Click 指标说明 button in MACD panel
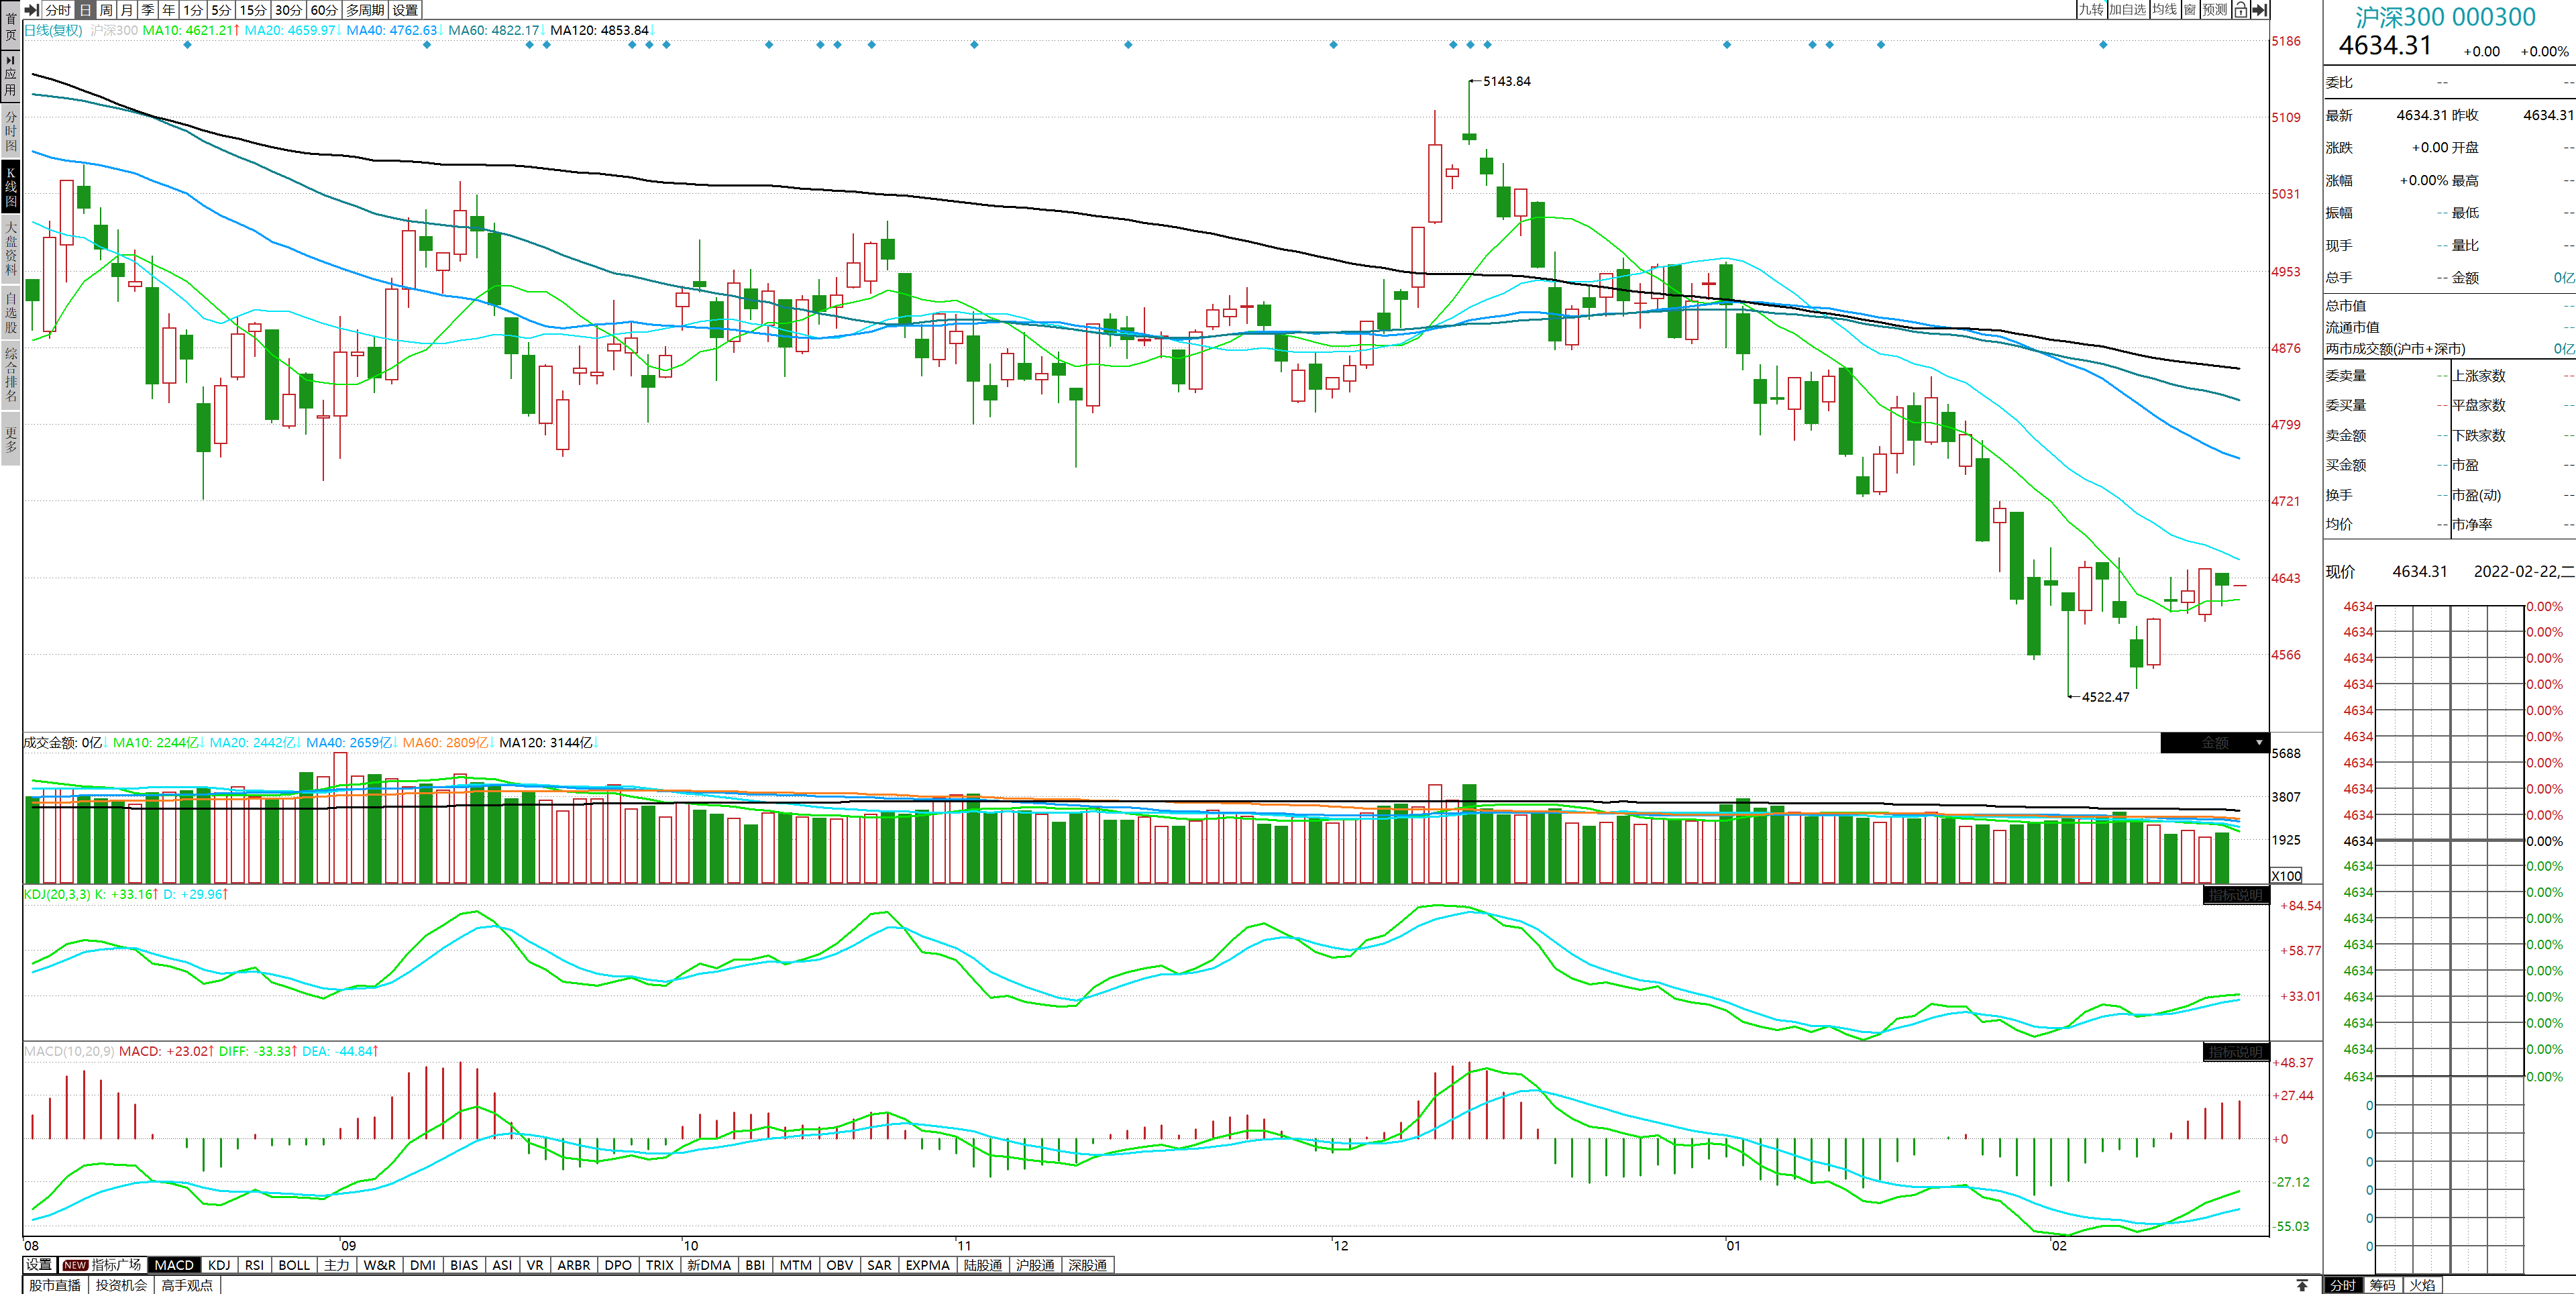Image resolution: width=2576 pixels, height=1294 pixels. [x=2235, y=1052]
